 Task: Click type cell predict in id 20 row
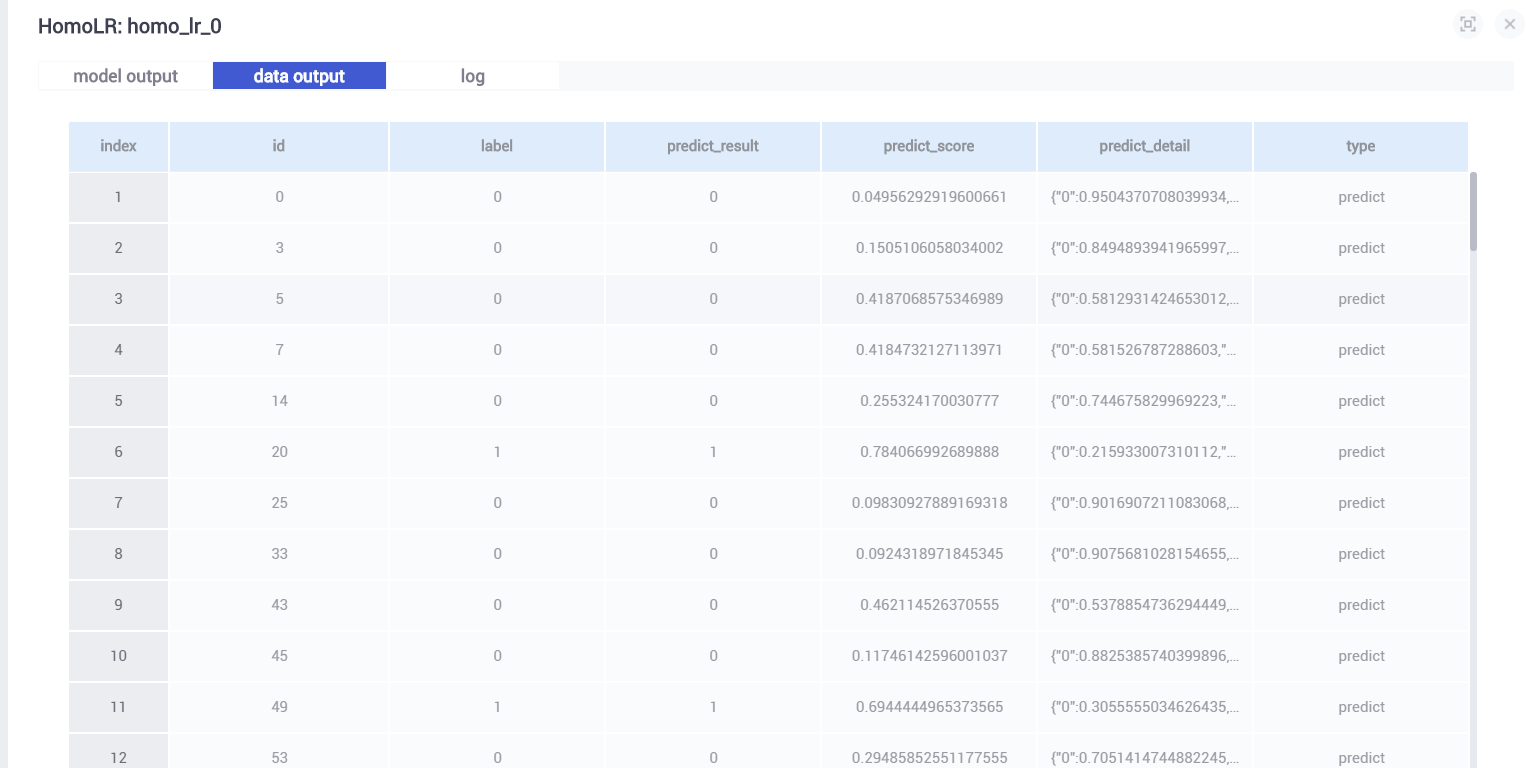coord(1361,452)
